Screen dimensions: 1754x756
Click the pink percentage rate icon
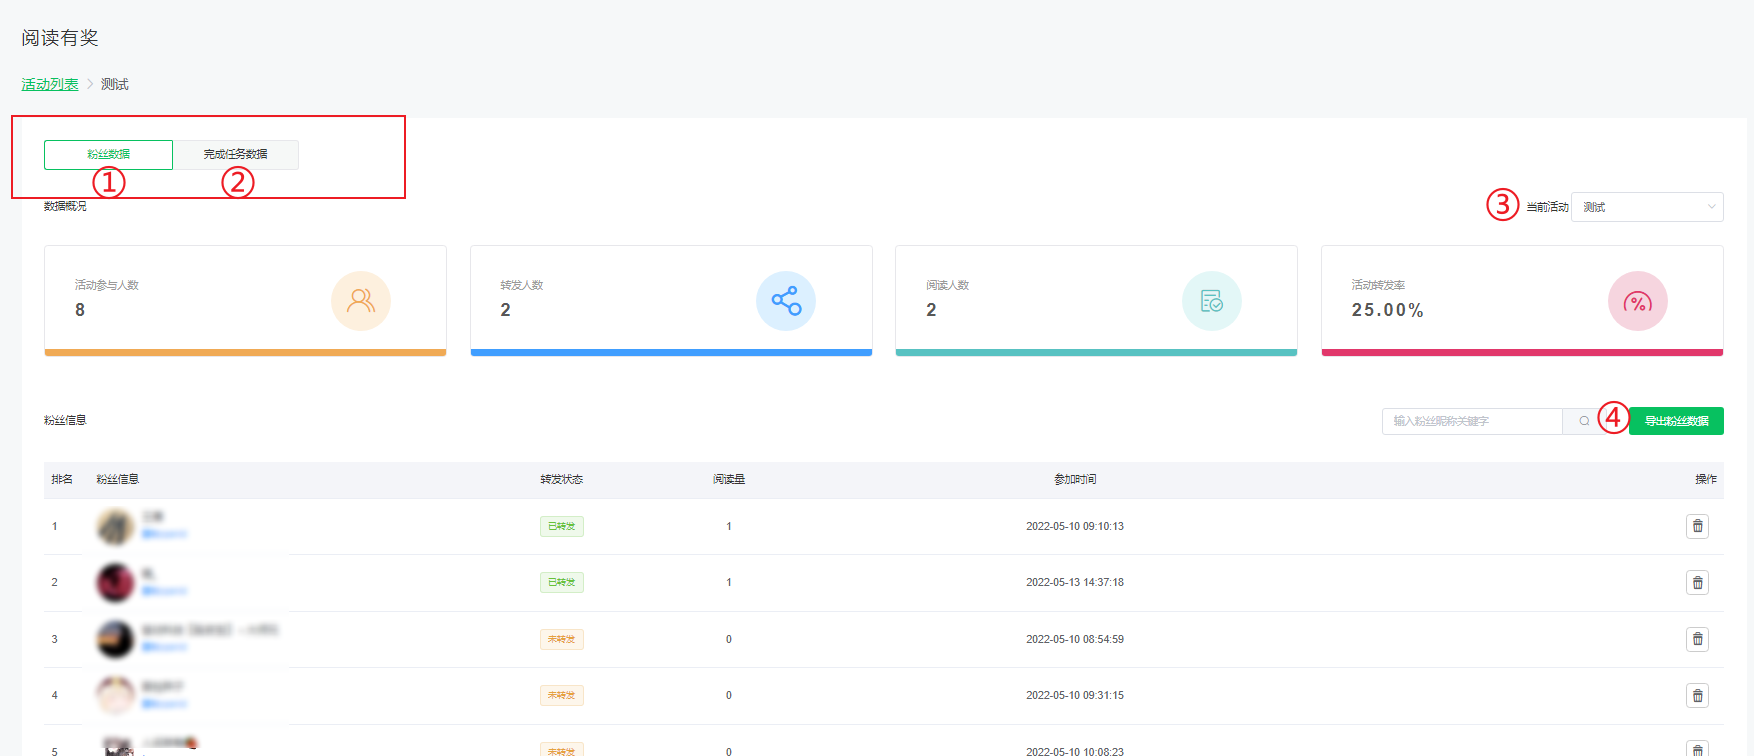1637,301
